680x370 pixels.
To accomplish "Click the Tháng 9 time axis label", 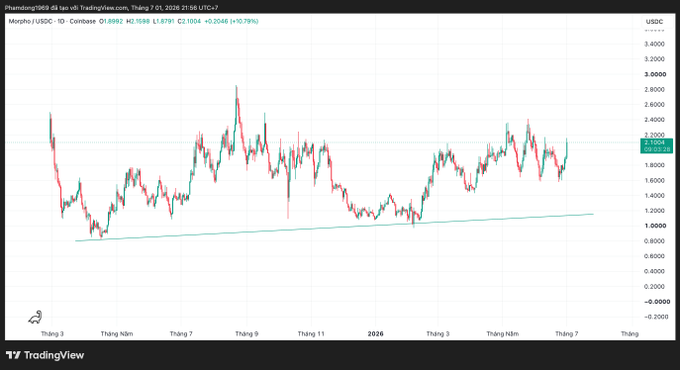I will pos(246,334).
